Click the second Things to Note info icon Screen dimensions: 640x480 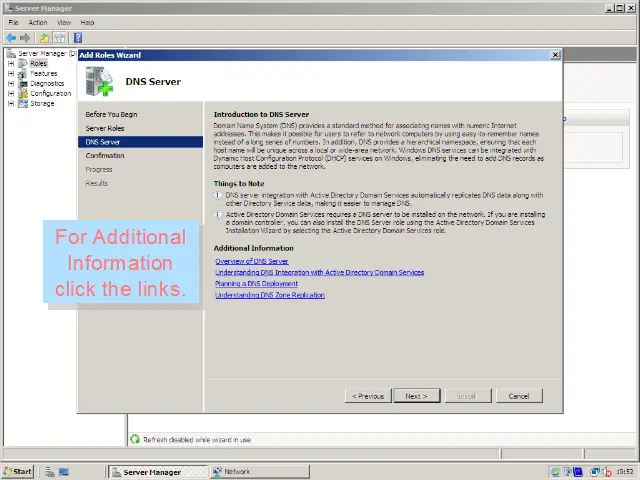coord(218,214)
